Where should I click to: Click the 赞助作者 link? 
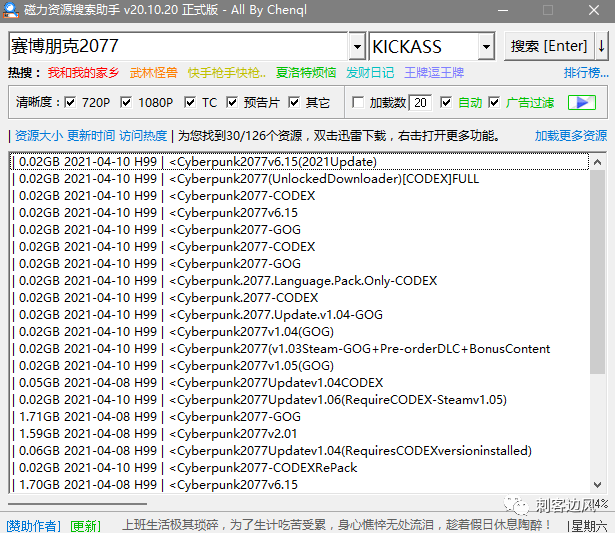click(x=33, y=526)
